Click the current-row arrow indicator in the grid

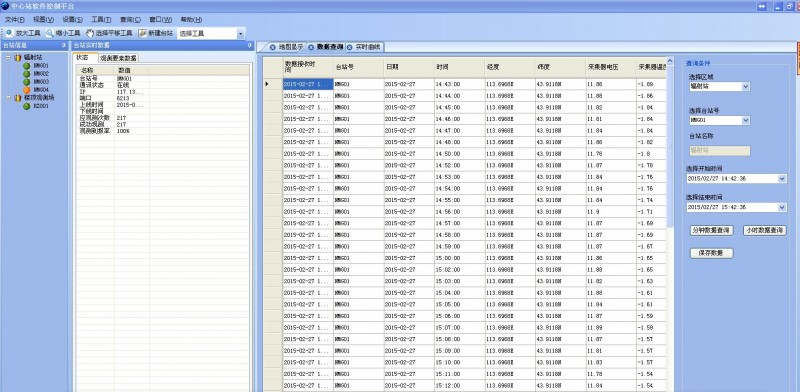point(267,84)
